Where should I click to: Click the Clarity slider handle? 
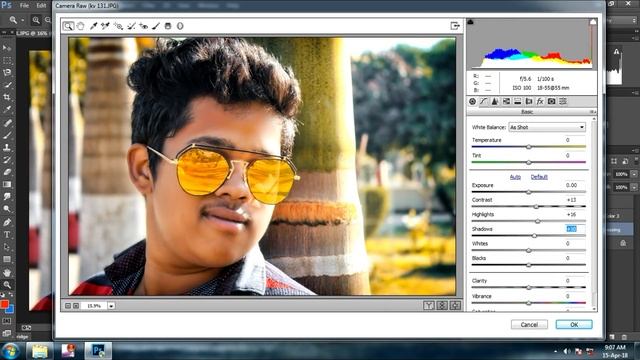coord(529,287)
